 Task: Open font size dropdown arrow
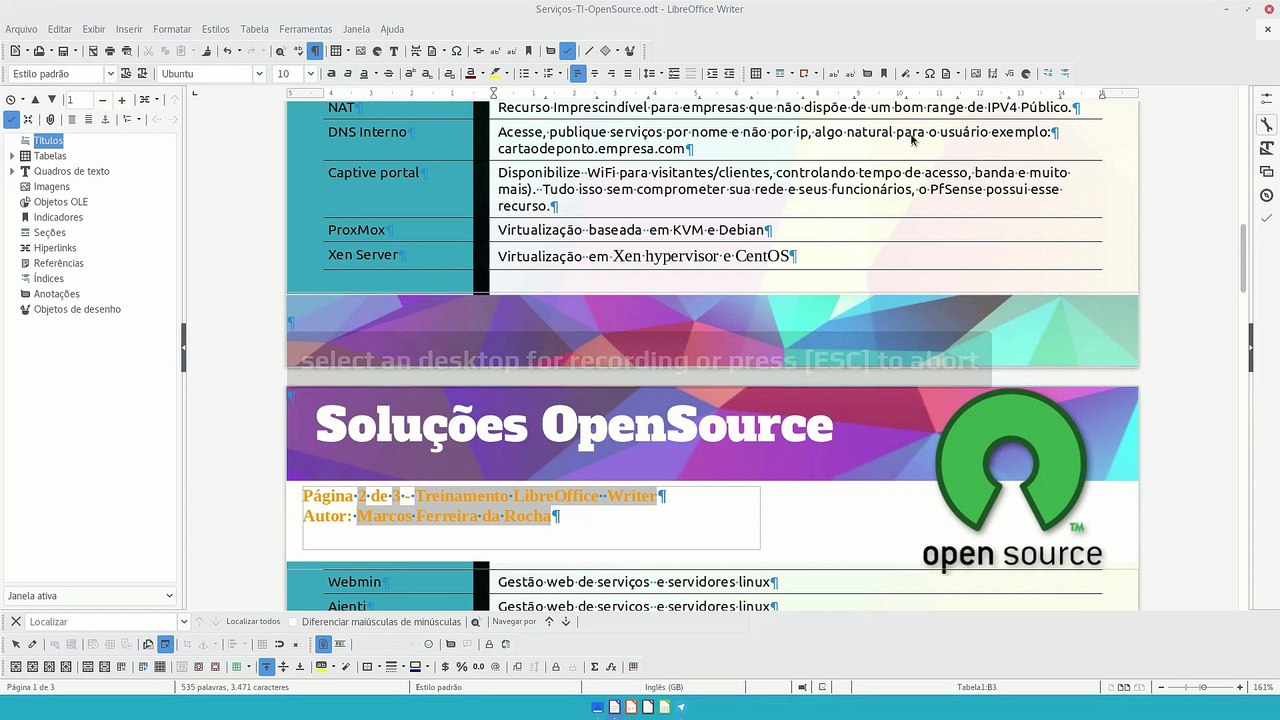coord(310,73)
